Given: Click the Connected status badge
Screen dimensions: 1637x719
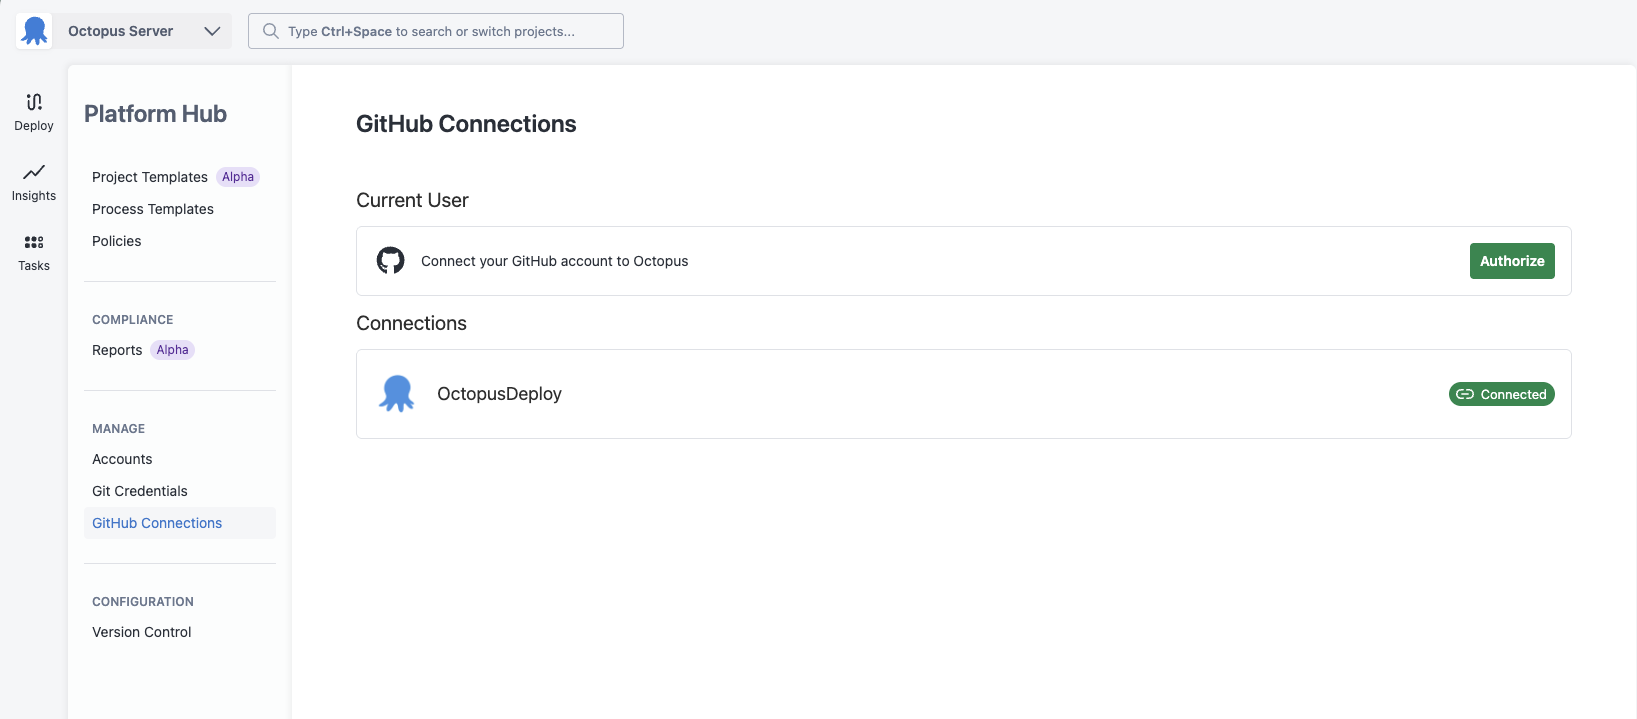Looking at the screenshot, I should tap(1502, 394).
